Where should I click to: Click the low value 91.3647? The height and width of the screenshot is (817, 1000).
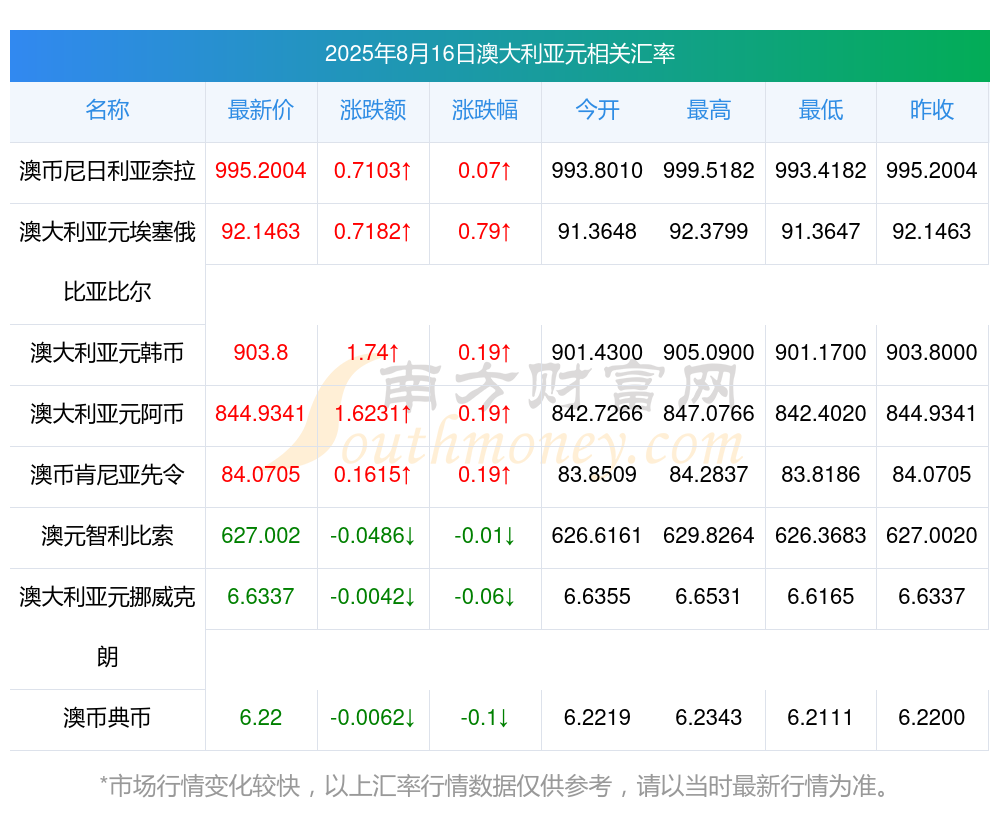pyautogui.click(x=821, y=232)
